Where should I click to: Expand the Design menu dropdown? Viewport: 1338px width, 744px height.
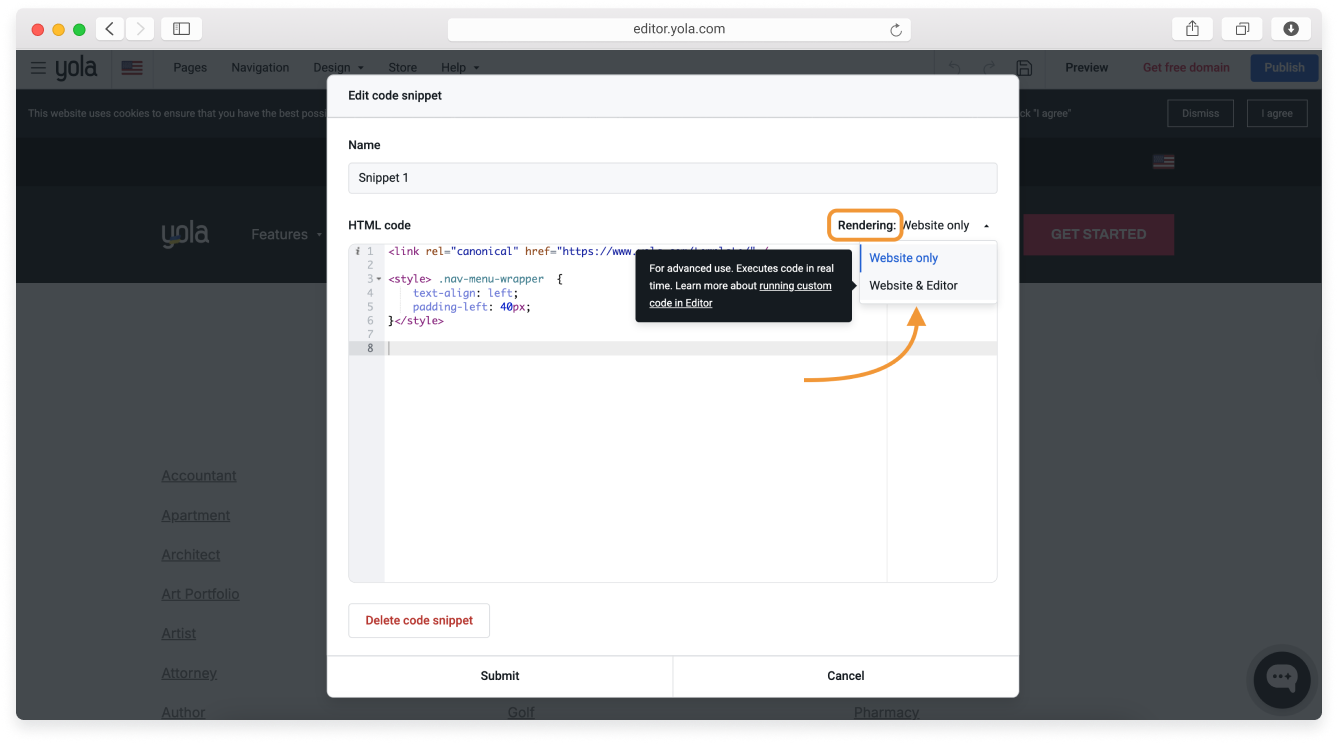pyautogui.click(x=338, y=68)
